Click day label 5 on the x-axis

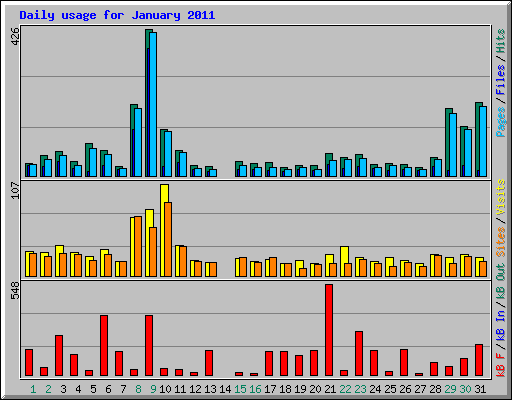click(93, 389)
